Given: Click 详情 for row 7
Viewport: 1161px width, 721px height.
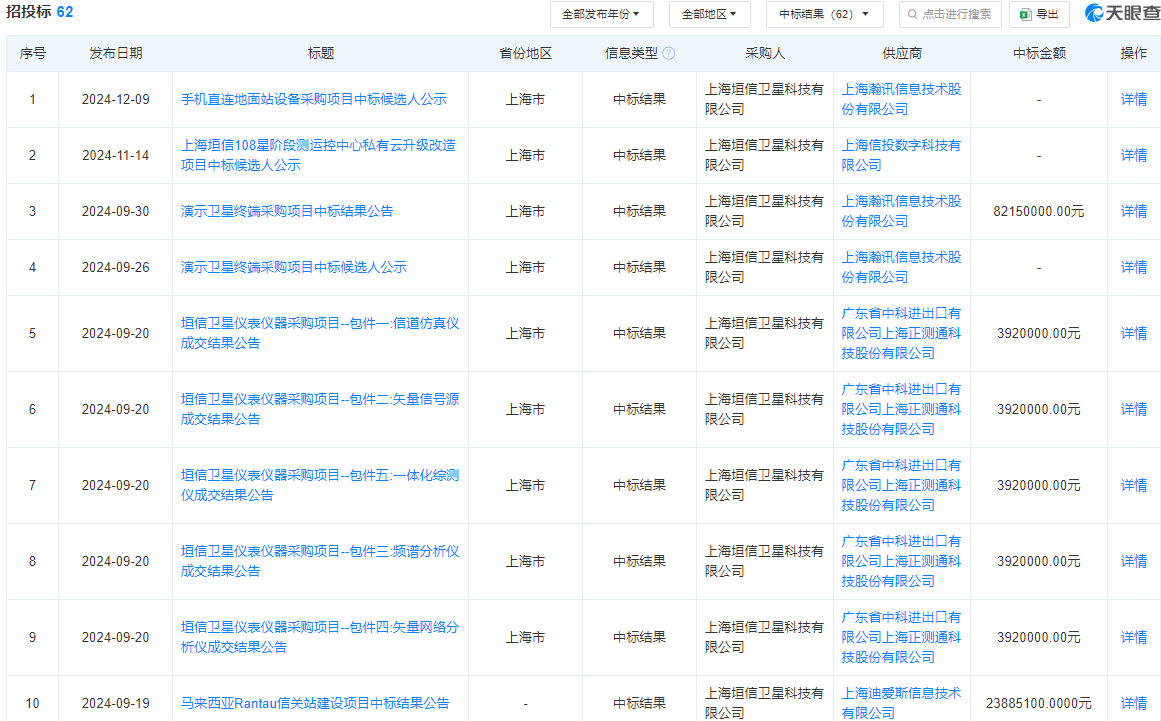Looking at the screenshot, I should click(x=1134, y=485).
